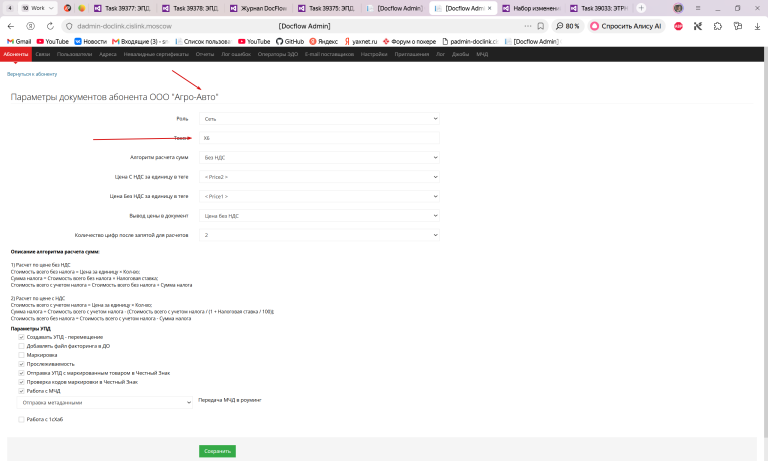Click the red ABP adblock extension icon
Image resolution: width=768 pixels, height=461 pixels.
(678, 26)
